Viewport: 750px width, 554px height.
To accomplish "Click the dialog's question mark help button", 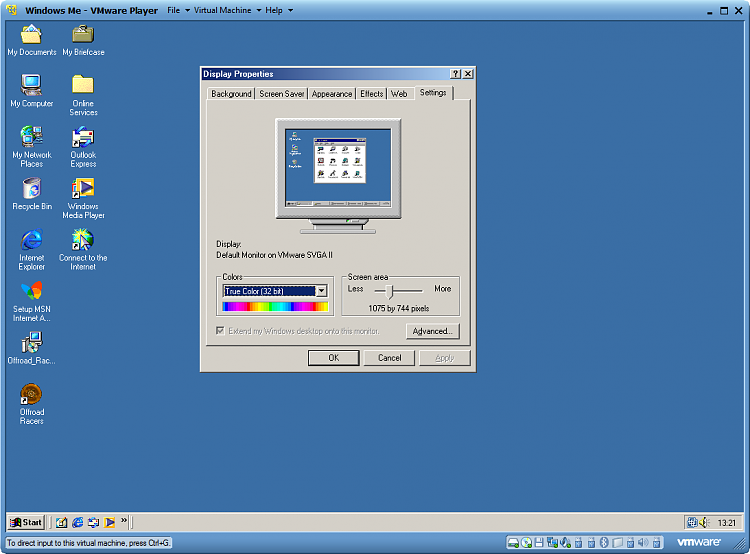I will (x=455, y=74).
